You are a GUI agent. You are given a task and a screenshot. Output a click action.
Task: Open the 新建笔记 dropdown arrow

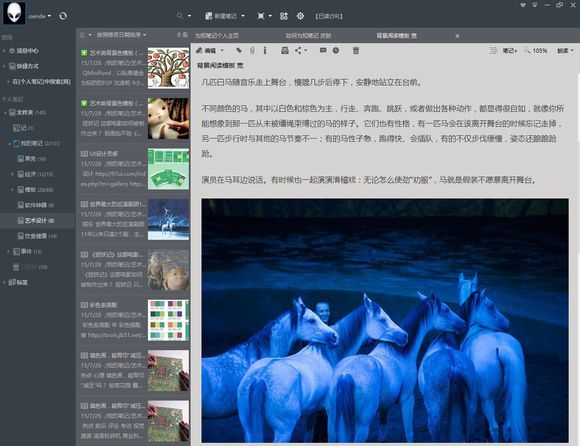[243, 16]
